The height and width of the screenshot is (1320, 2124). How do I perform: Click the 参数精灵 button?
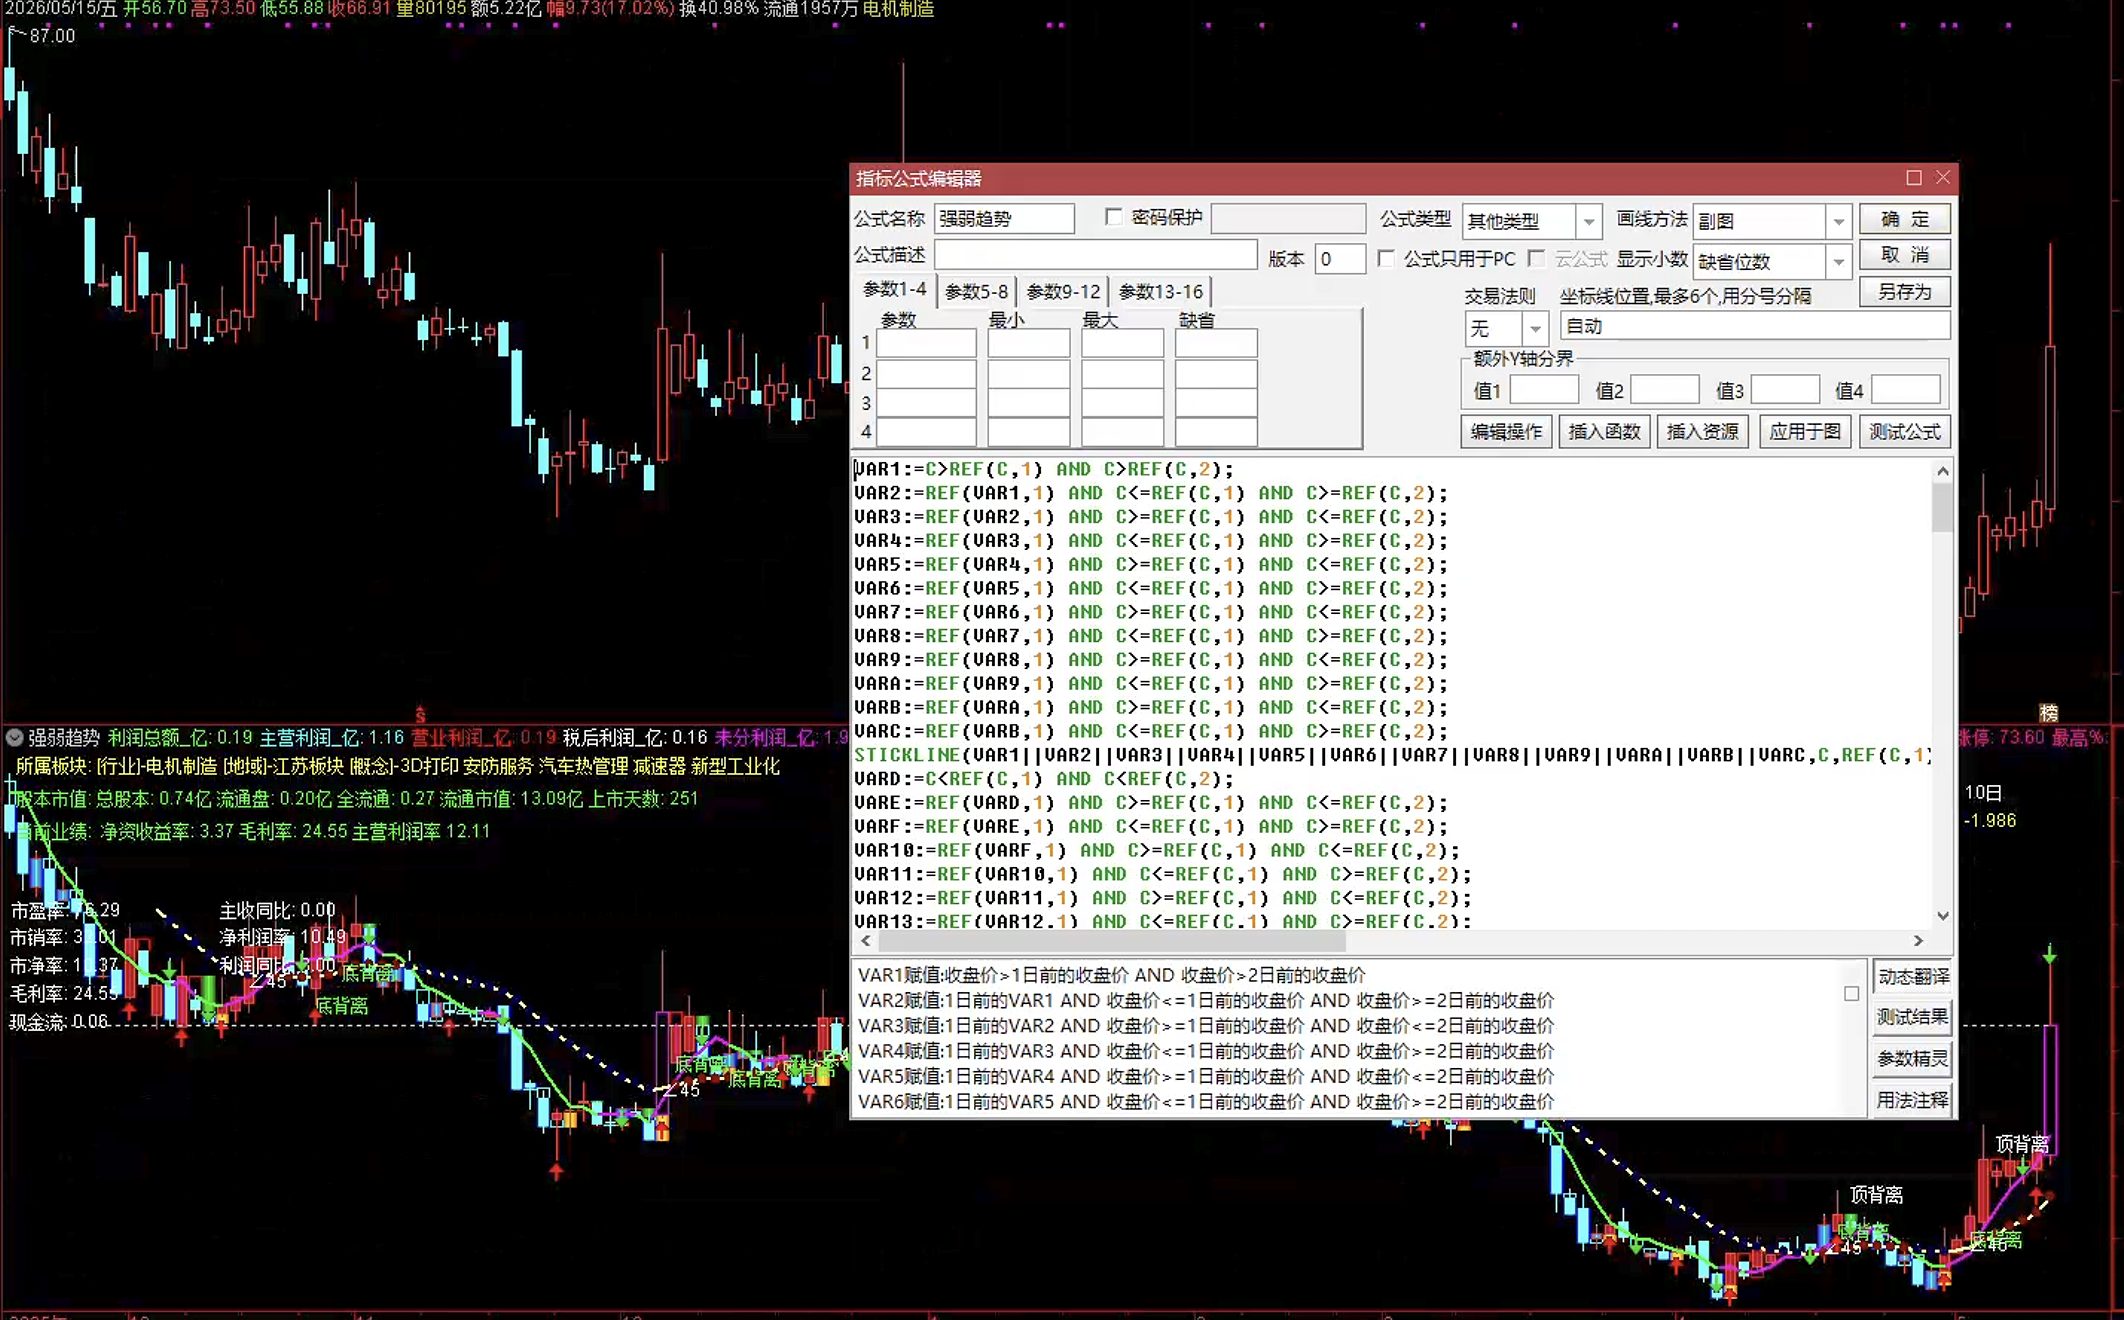tap(1912, 1059)
